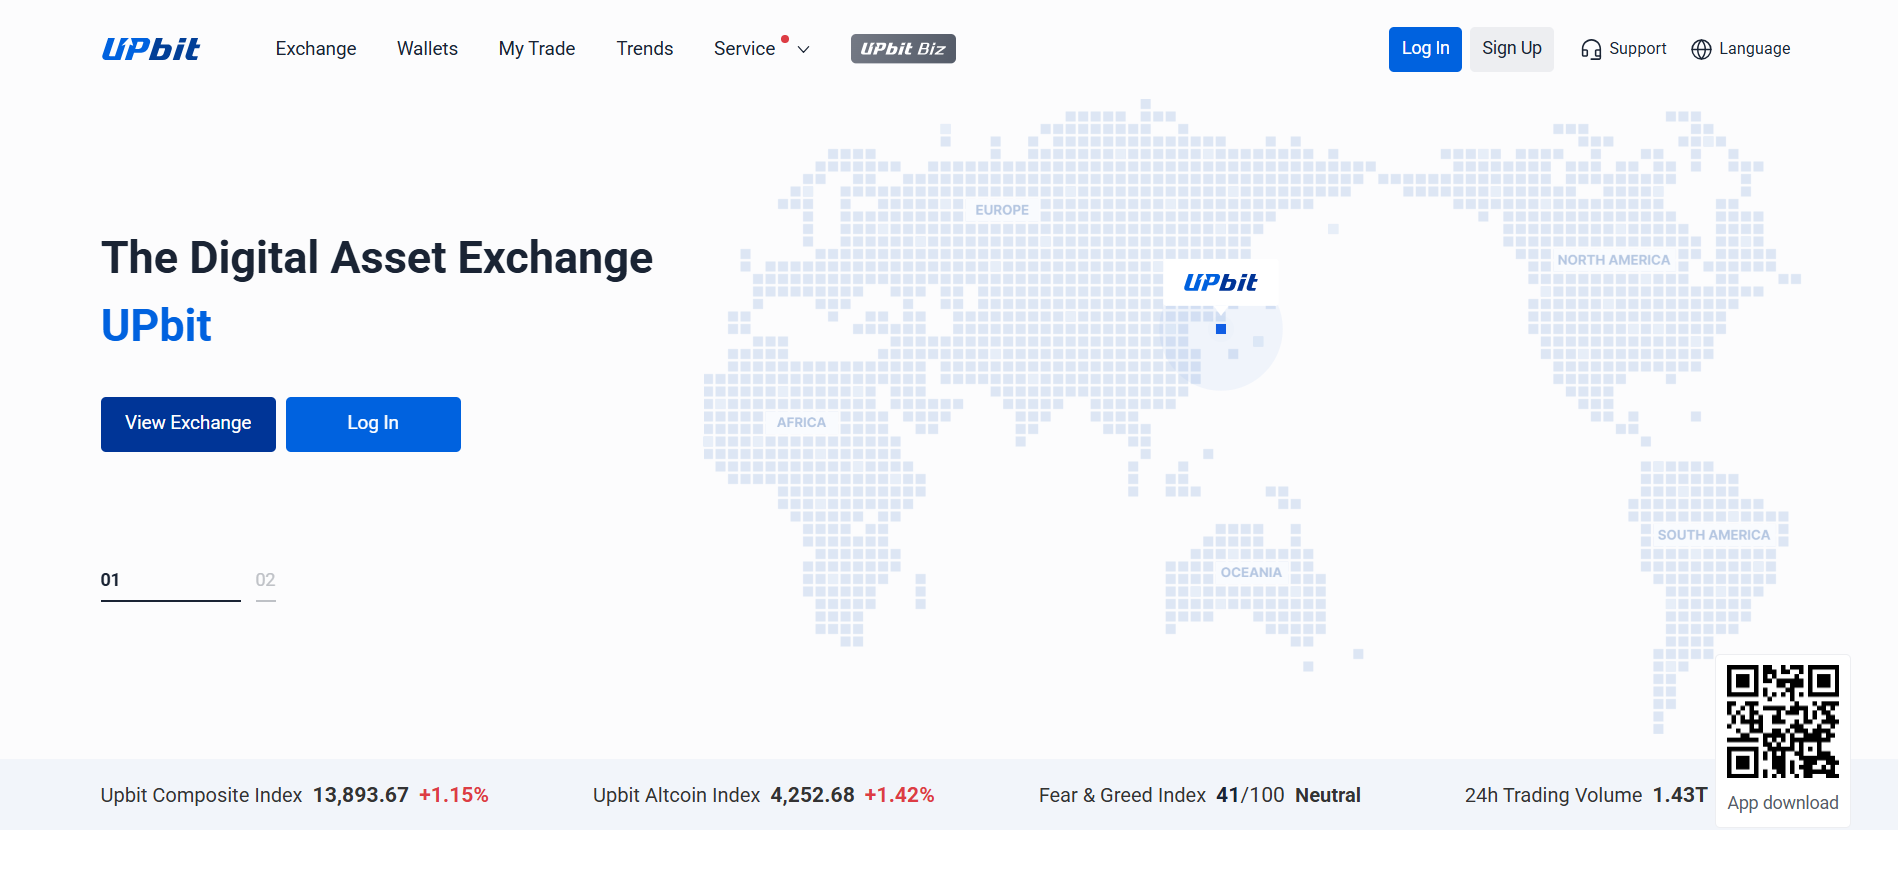Click the carousel progress underline
This screenshot has height=876, width=1898.
point(170,599)
